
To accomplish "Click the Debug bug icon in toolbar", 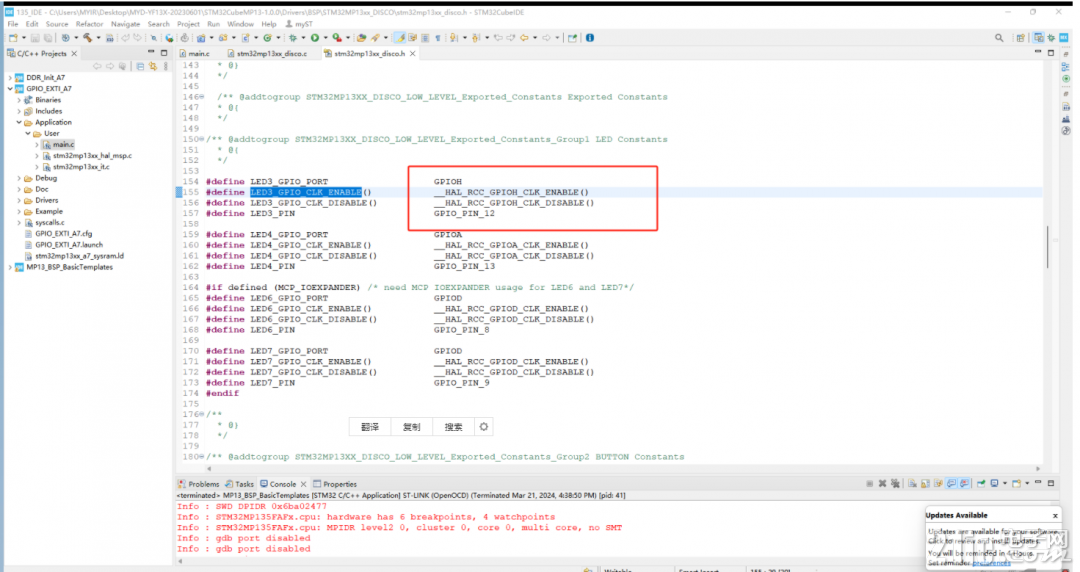I will click(292, 38).
